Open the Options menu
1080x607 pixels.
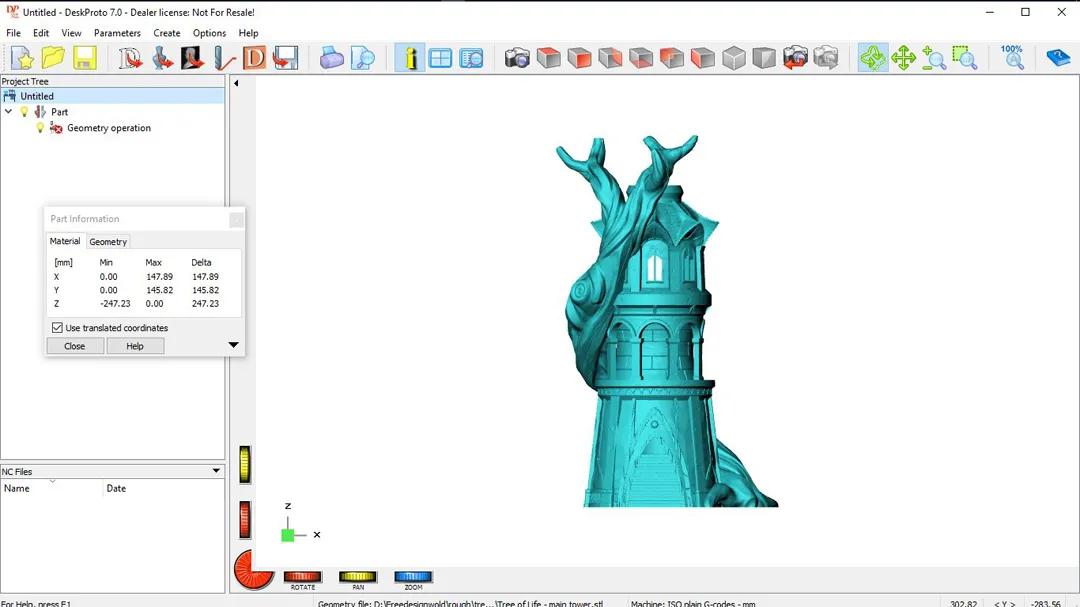209,33
